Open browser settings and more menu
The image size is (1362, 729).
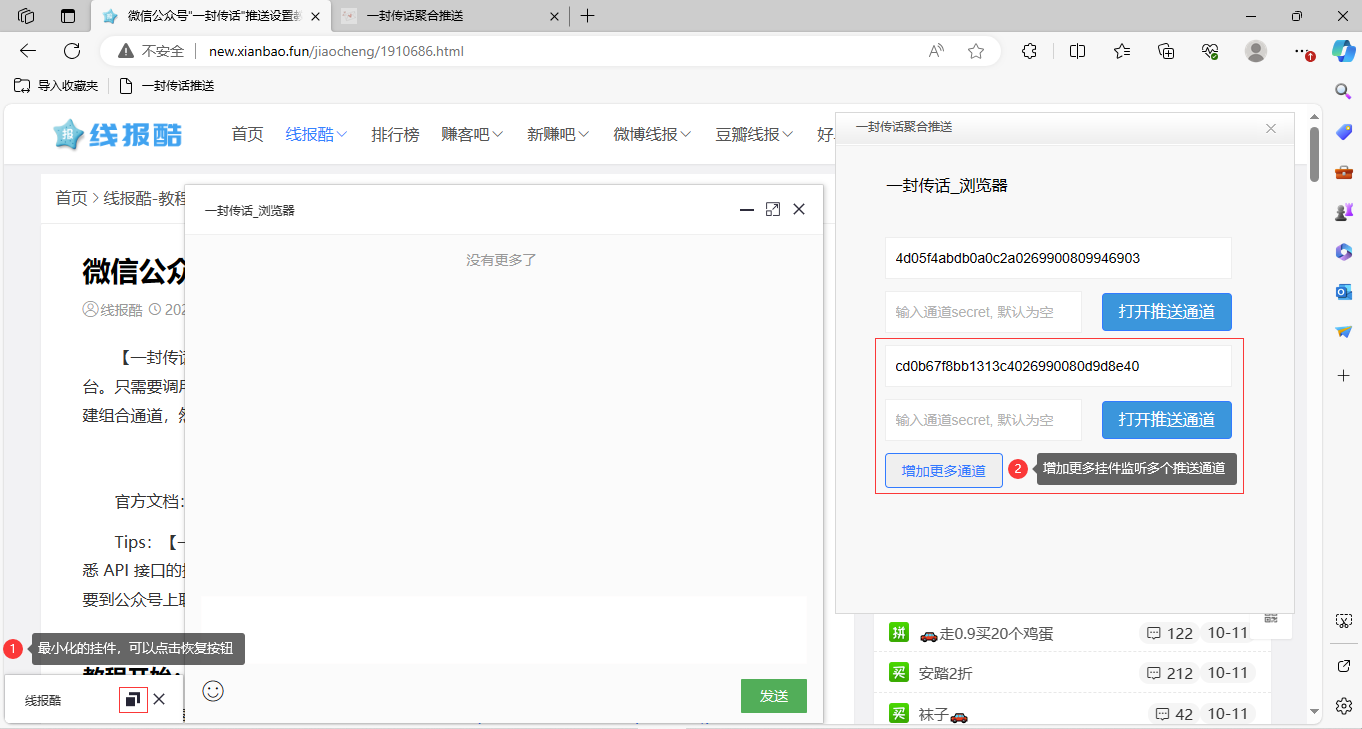1301,51
